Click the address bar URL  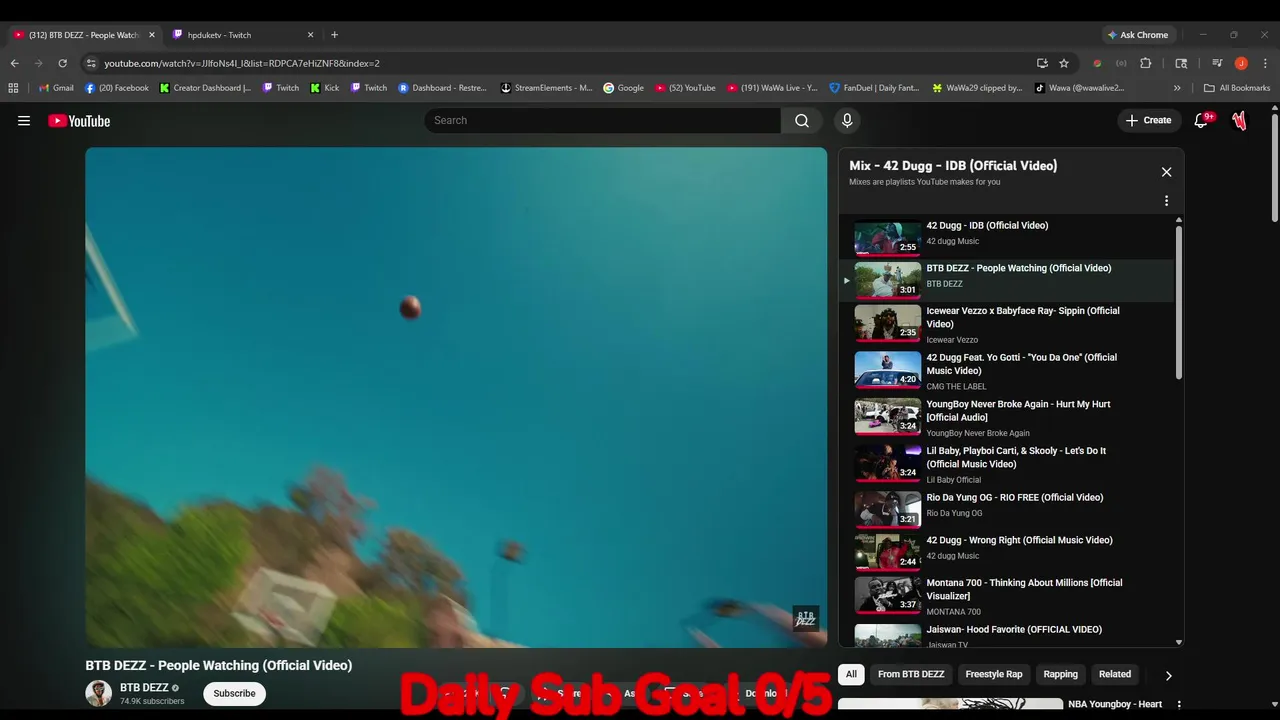242,63
